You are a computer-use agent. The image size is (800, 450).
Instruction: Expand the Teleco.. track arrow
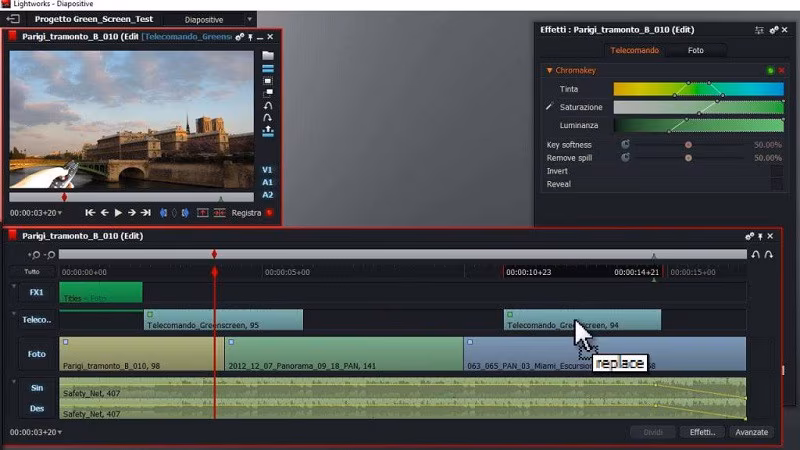pos(14,314)
